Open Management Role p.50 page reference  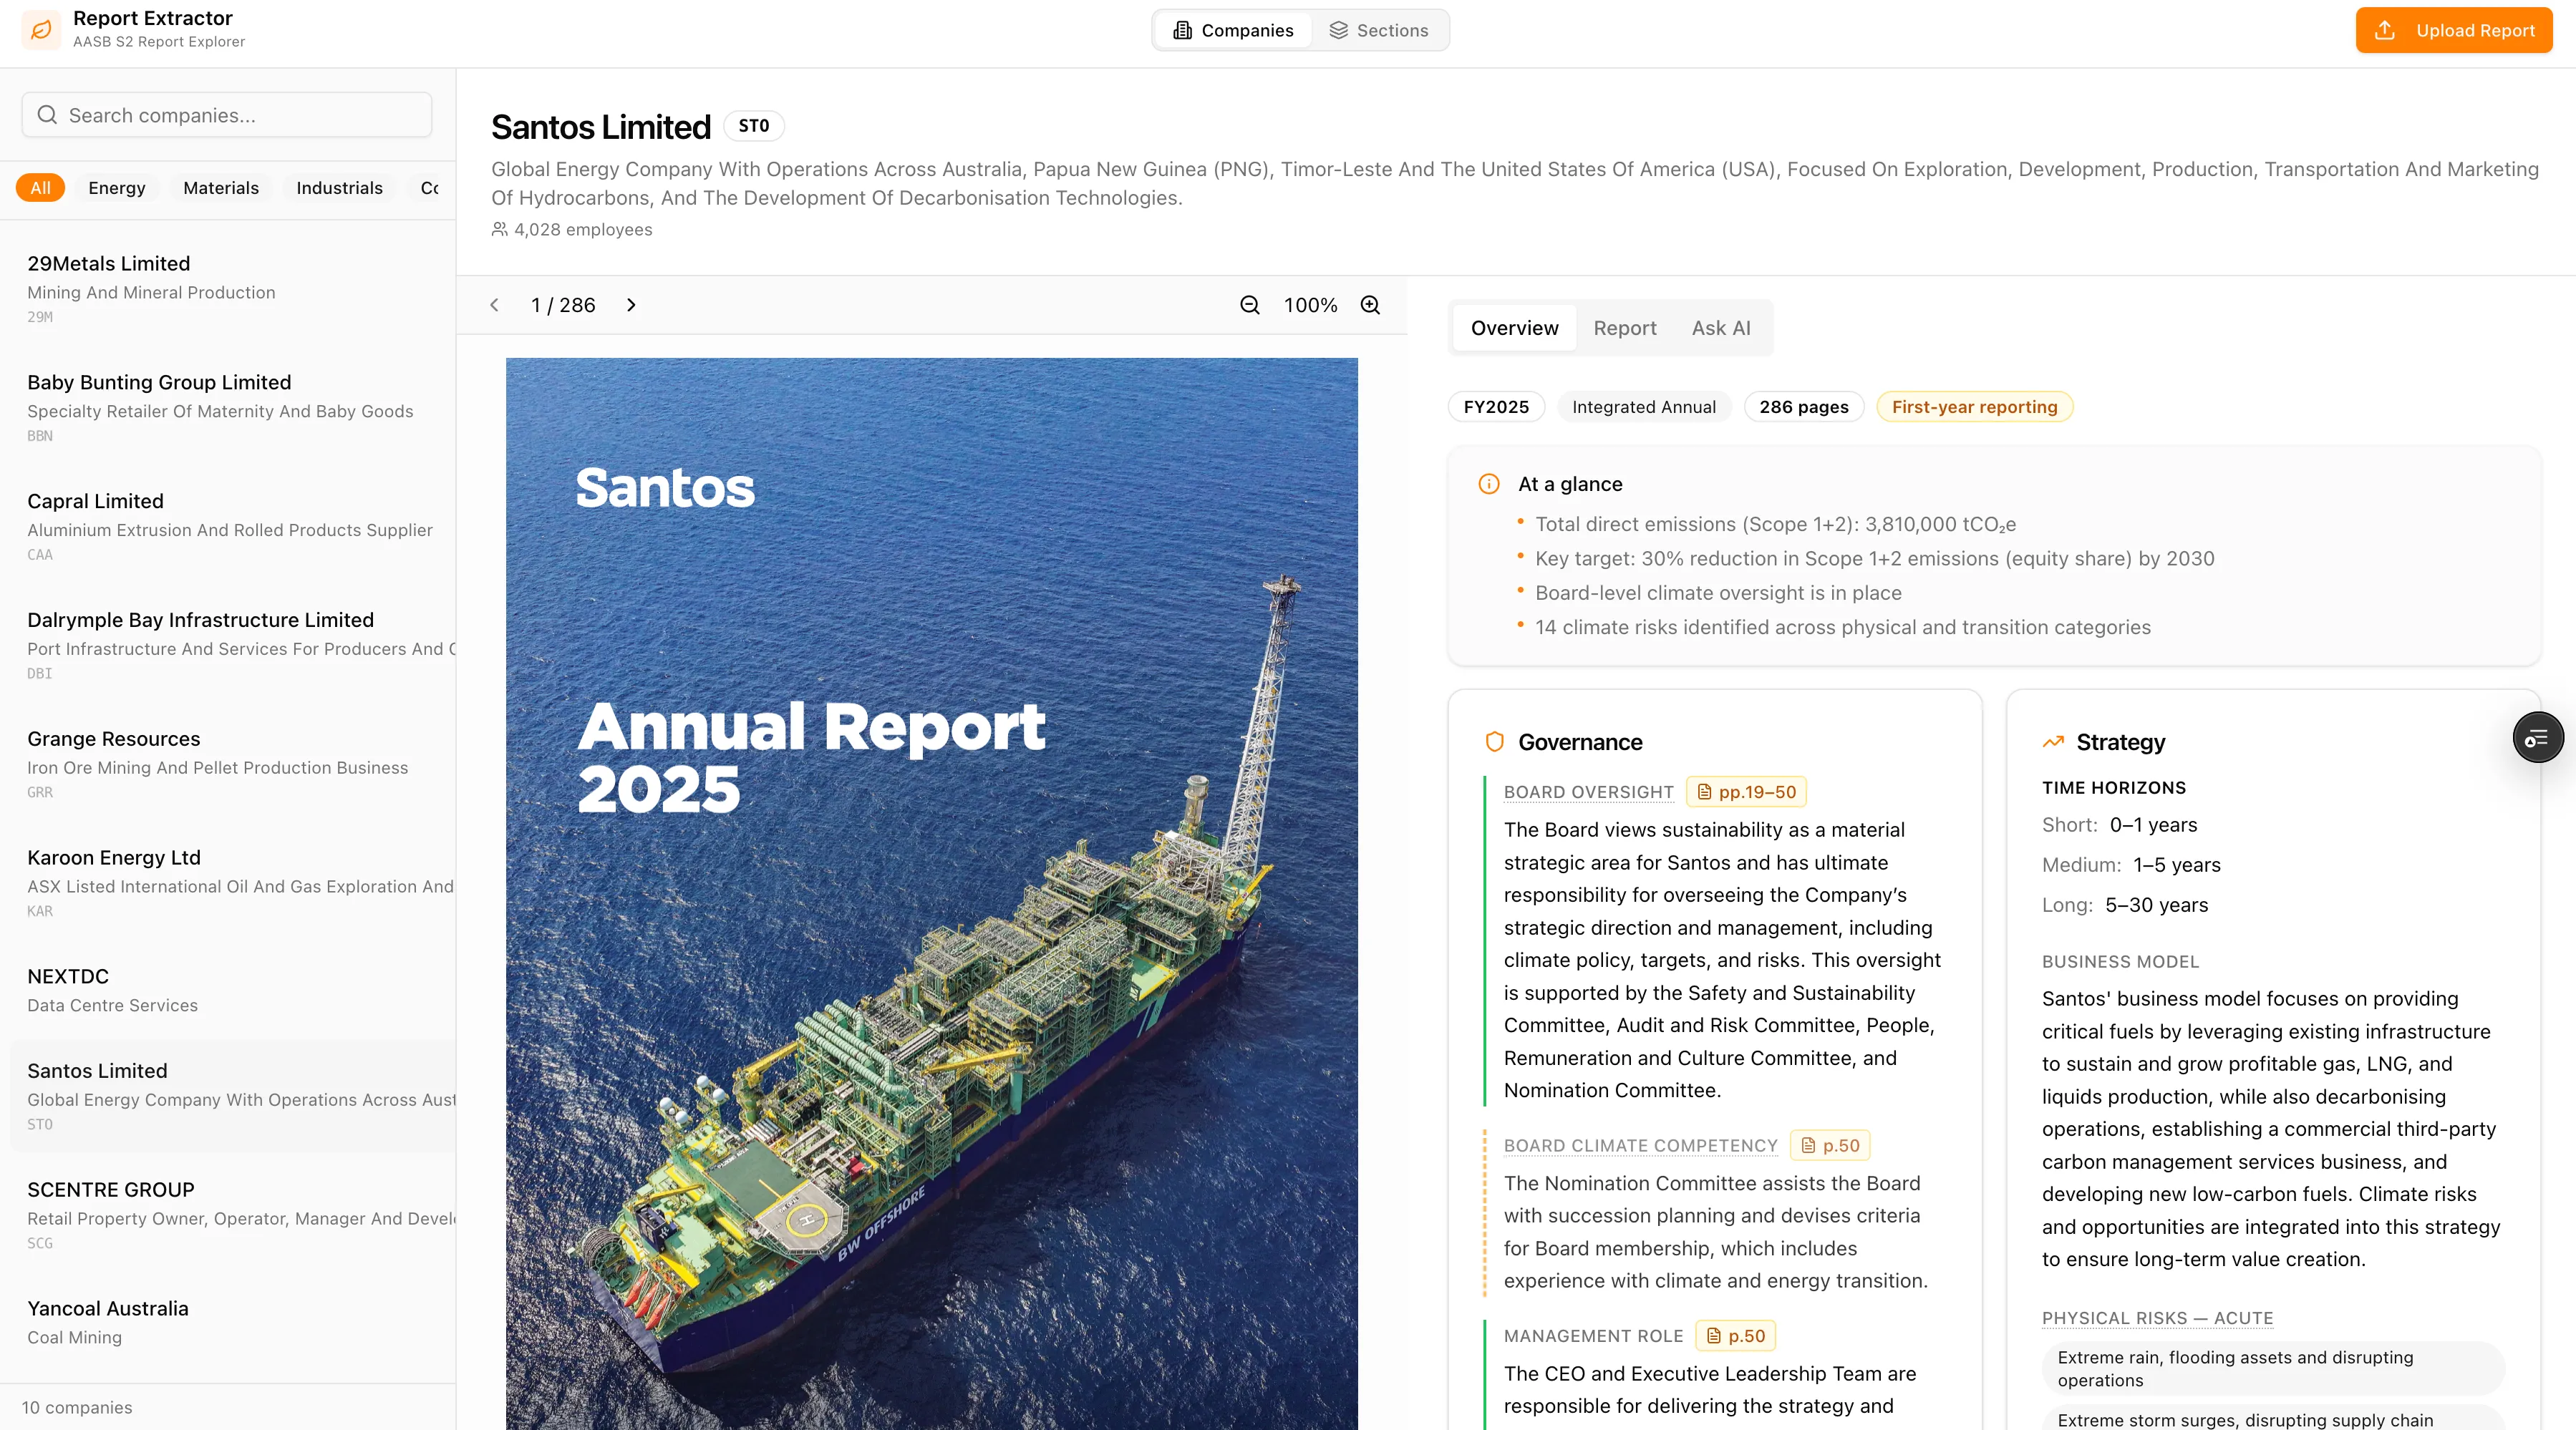(x=1735, y=1336)
